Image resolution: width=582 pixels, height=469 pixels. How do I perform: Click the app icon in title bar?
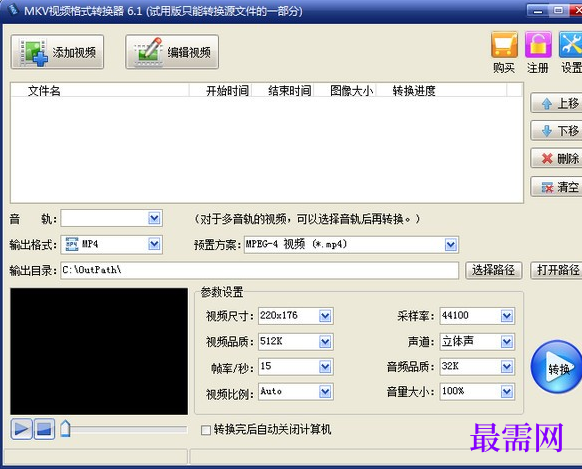[x=13, y=10]
